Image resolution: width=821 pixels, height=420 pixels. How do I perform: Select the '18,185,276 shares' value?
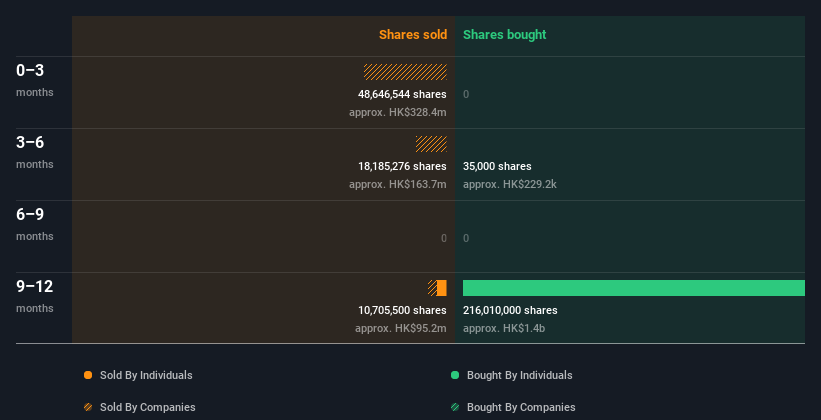(402, 166)
